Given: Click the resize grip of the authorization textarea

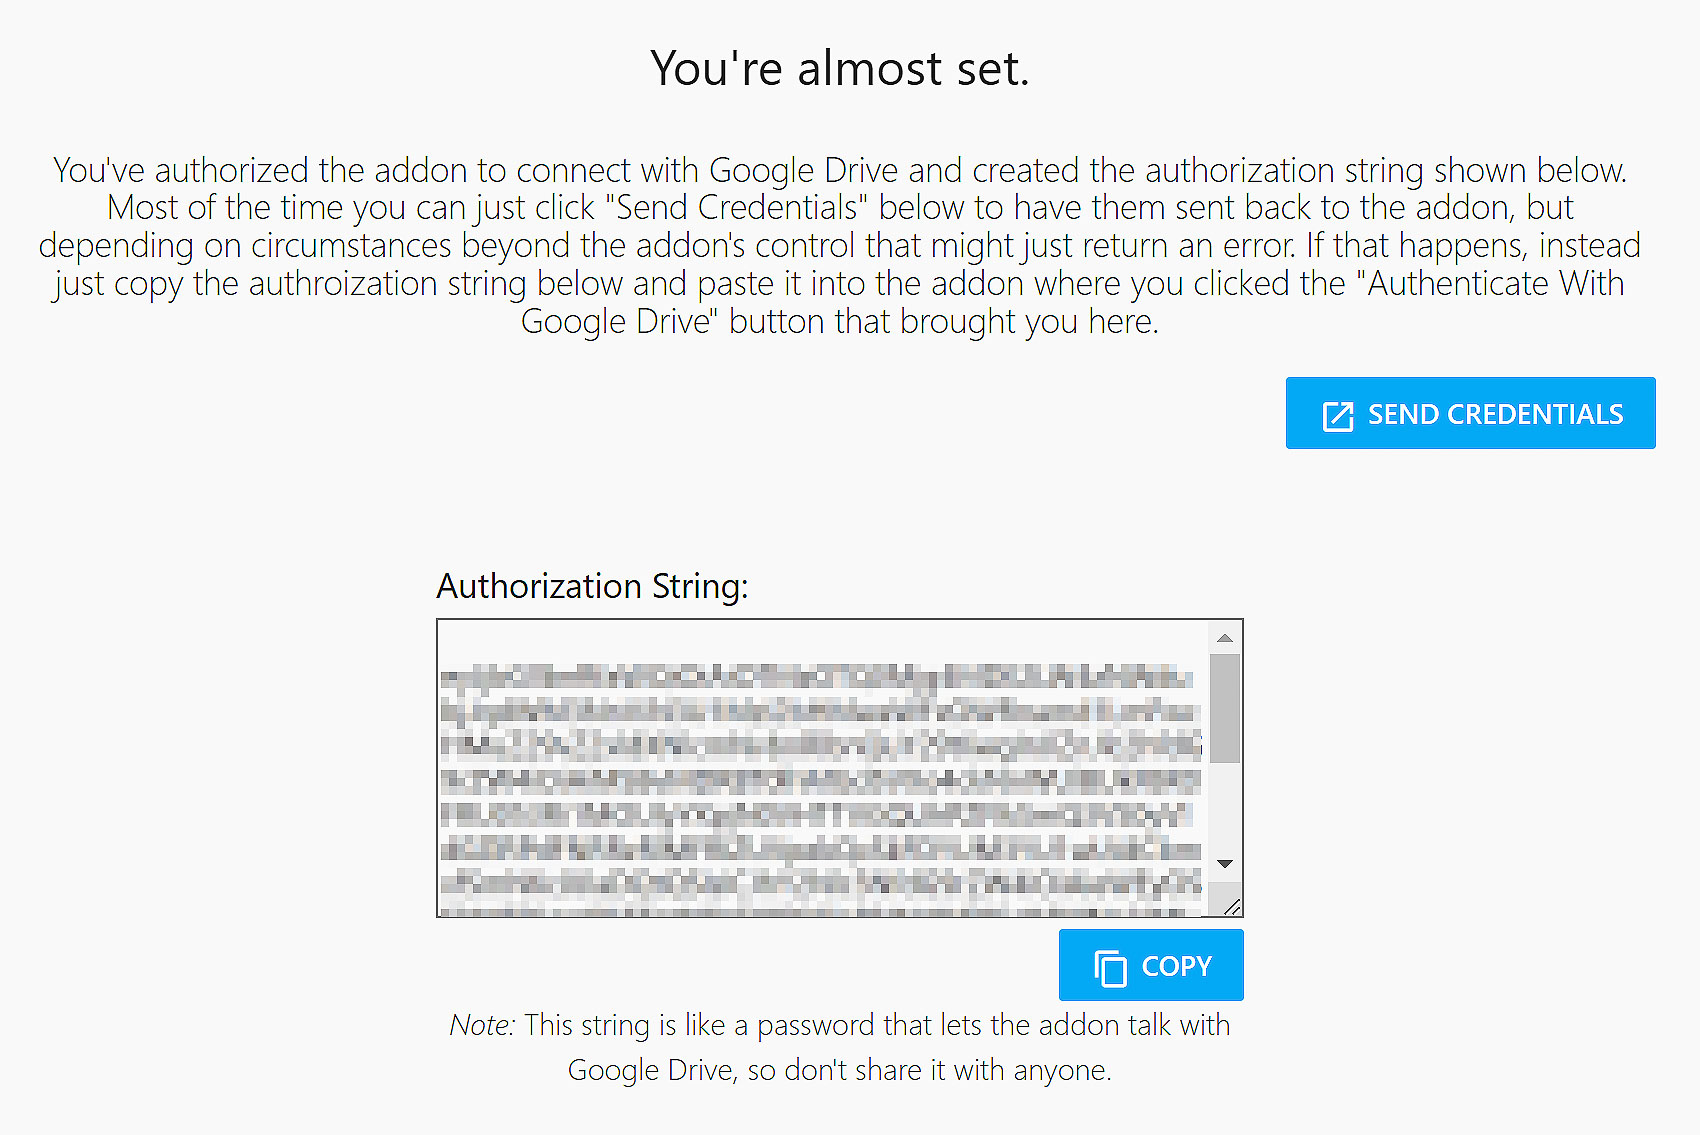Looking at the screenshot, I should click(1232, 906).
